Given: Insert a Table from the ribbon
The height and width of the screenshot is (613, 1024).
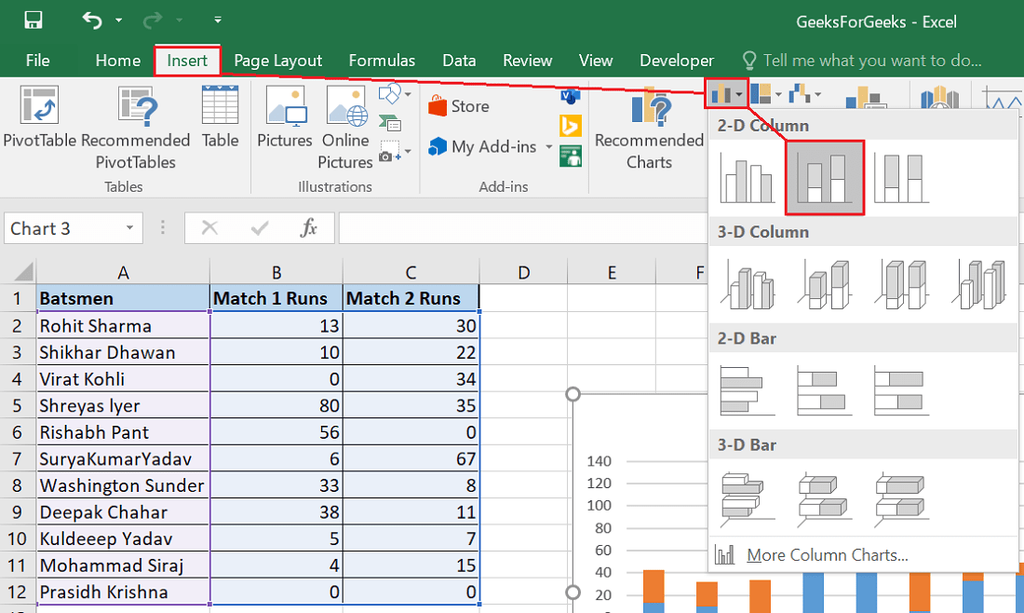Looking at the screenshot, I should pos(220,116).
